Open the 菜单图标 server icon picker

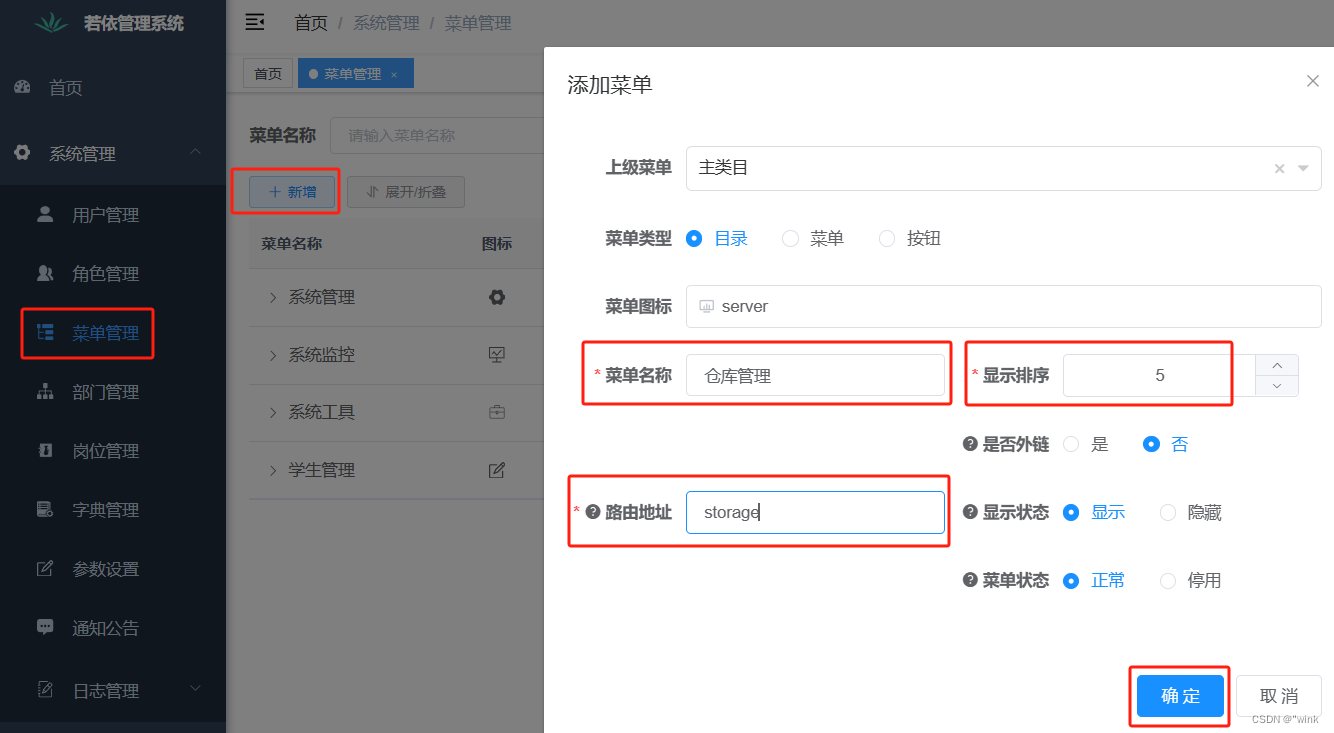[1004, 306]
